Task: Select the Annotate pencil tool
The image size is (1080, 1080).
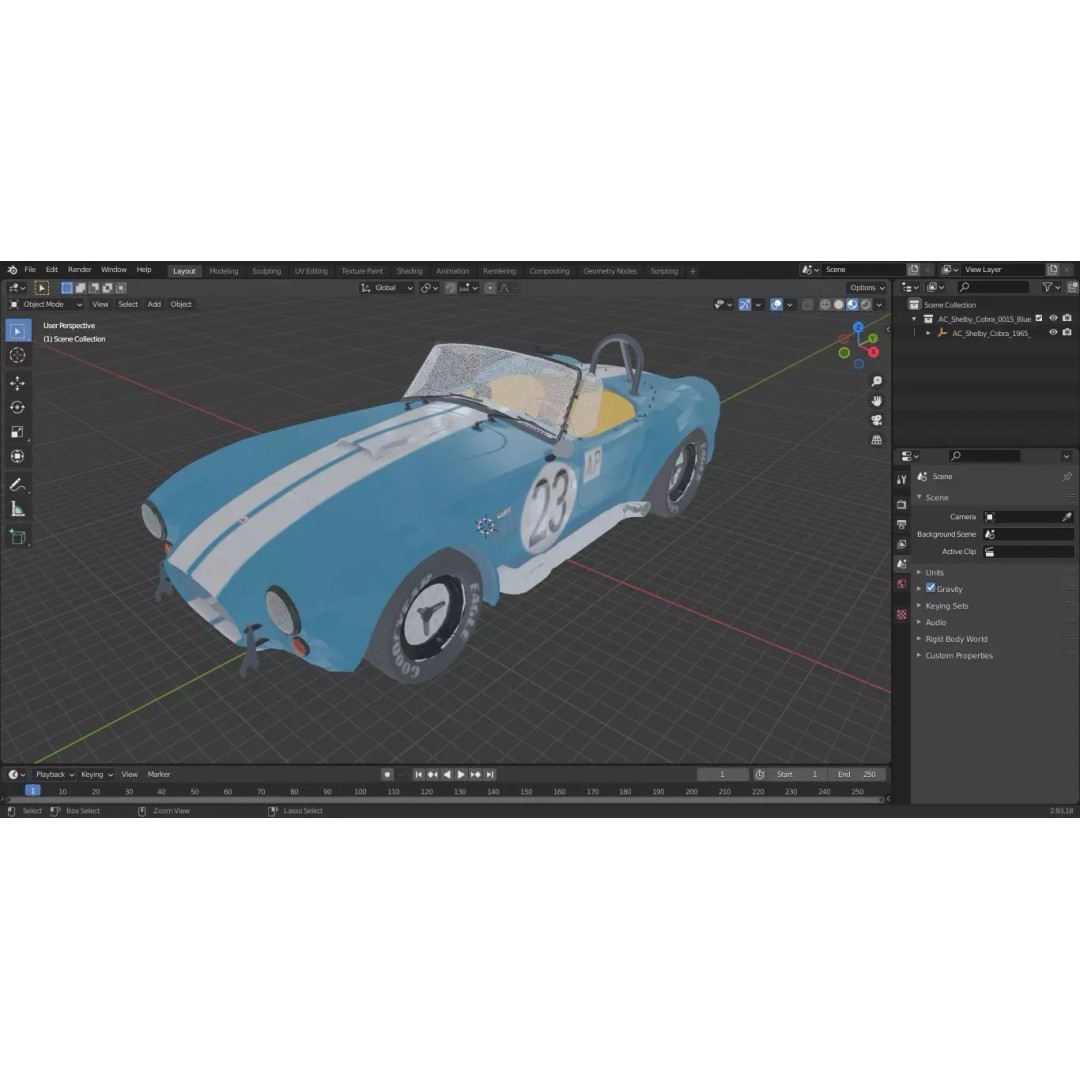Action: (17, 485)
